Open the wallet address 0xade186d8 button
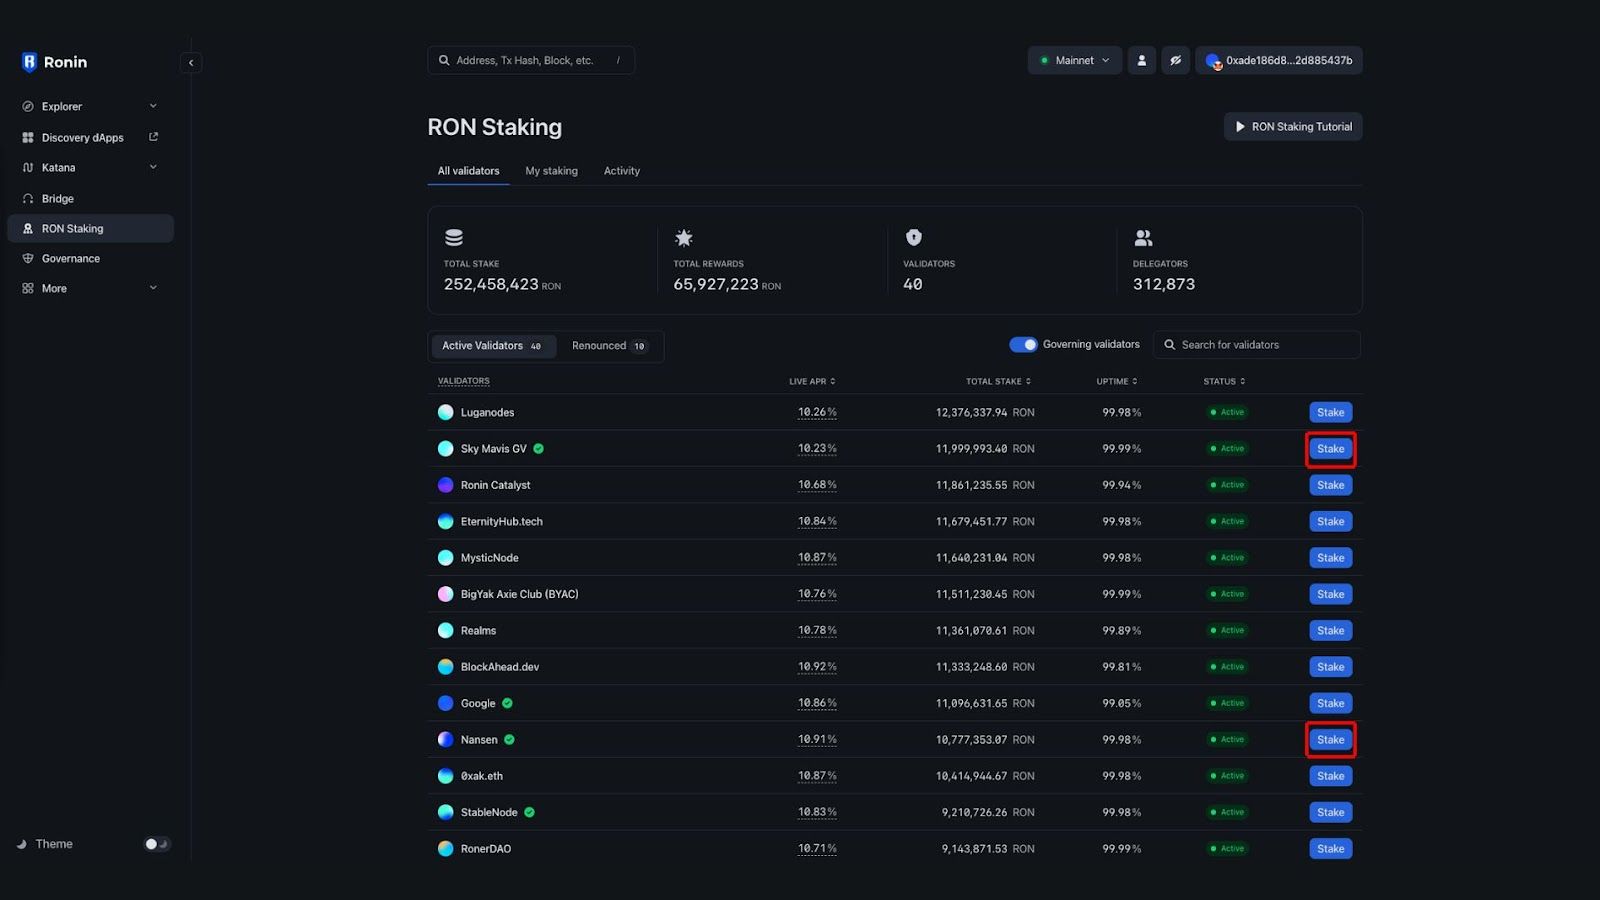Viewport: 1600px width, 900px height. (x=1279, y=60)
